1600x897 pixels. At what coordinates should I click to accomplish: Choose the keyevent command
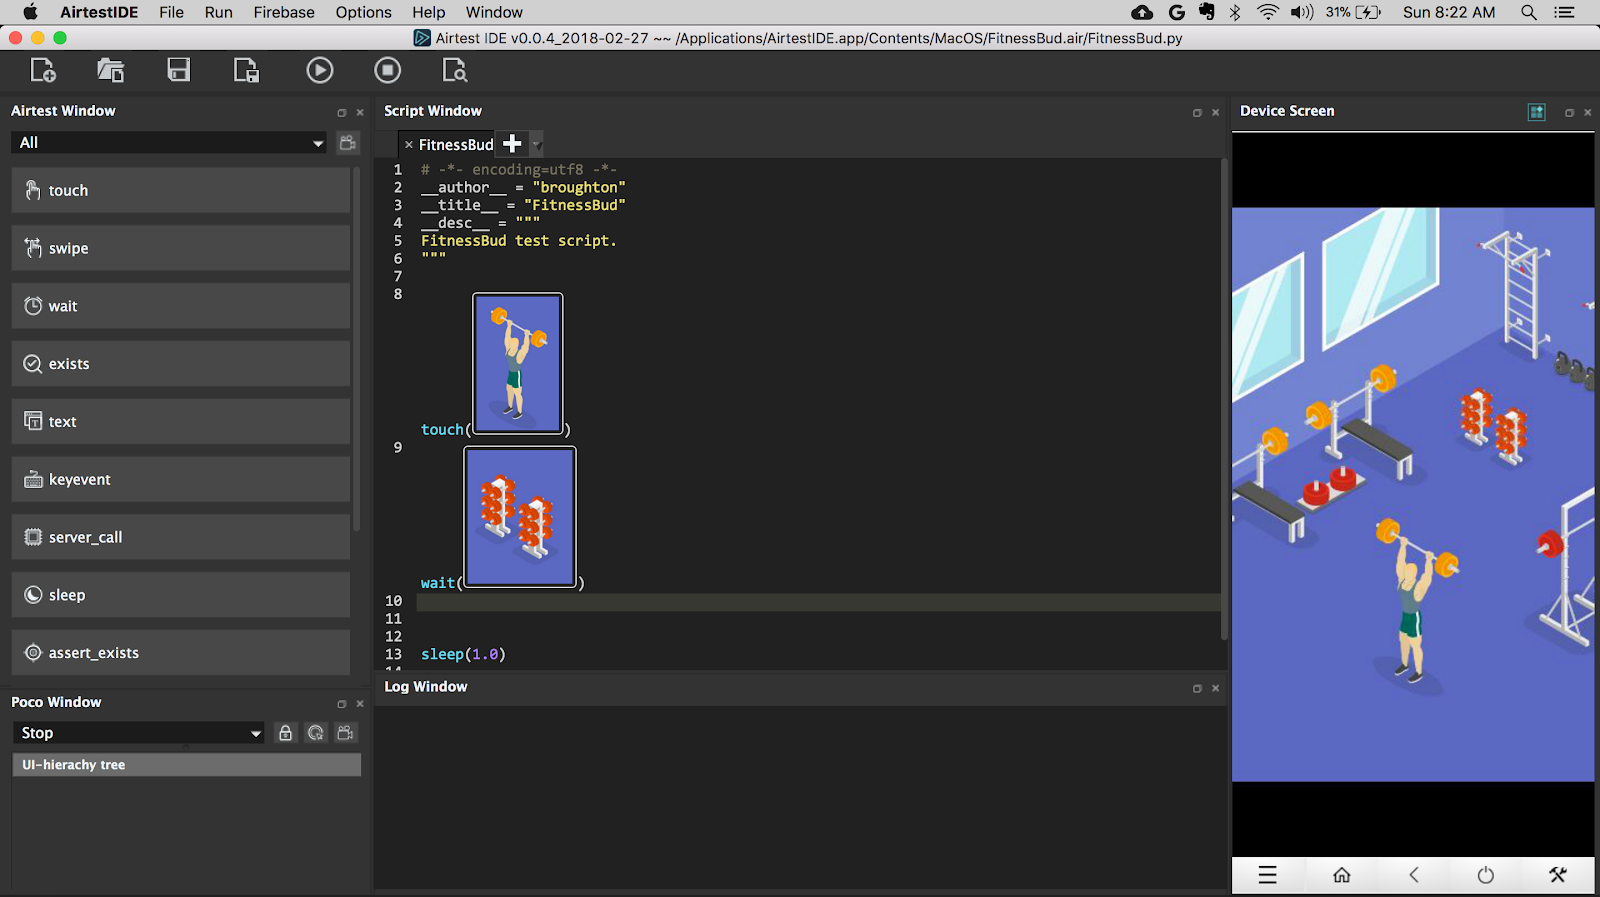tap(181, 480)
